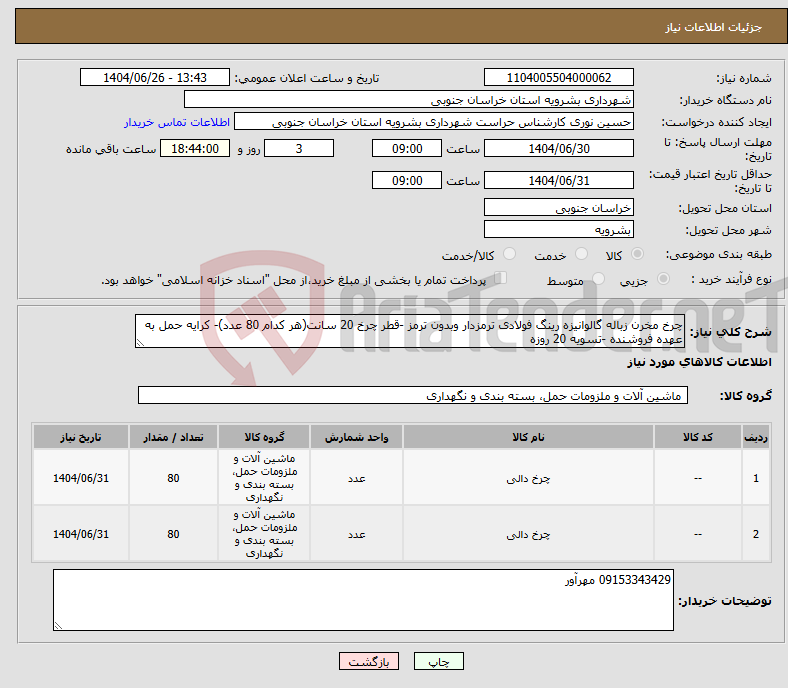Viewport: 788px width, 688px height.
Task: Click the remaining days field showing 3
Action: [x=299, y=148]
